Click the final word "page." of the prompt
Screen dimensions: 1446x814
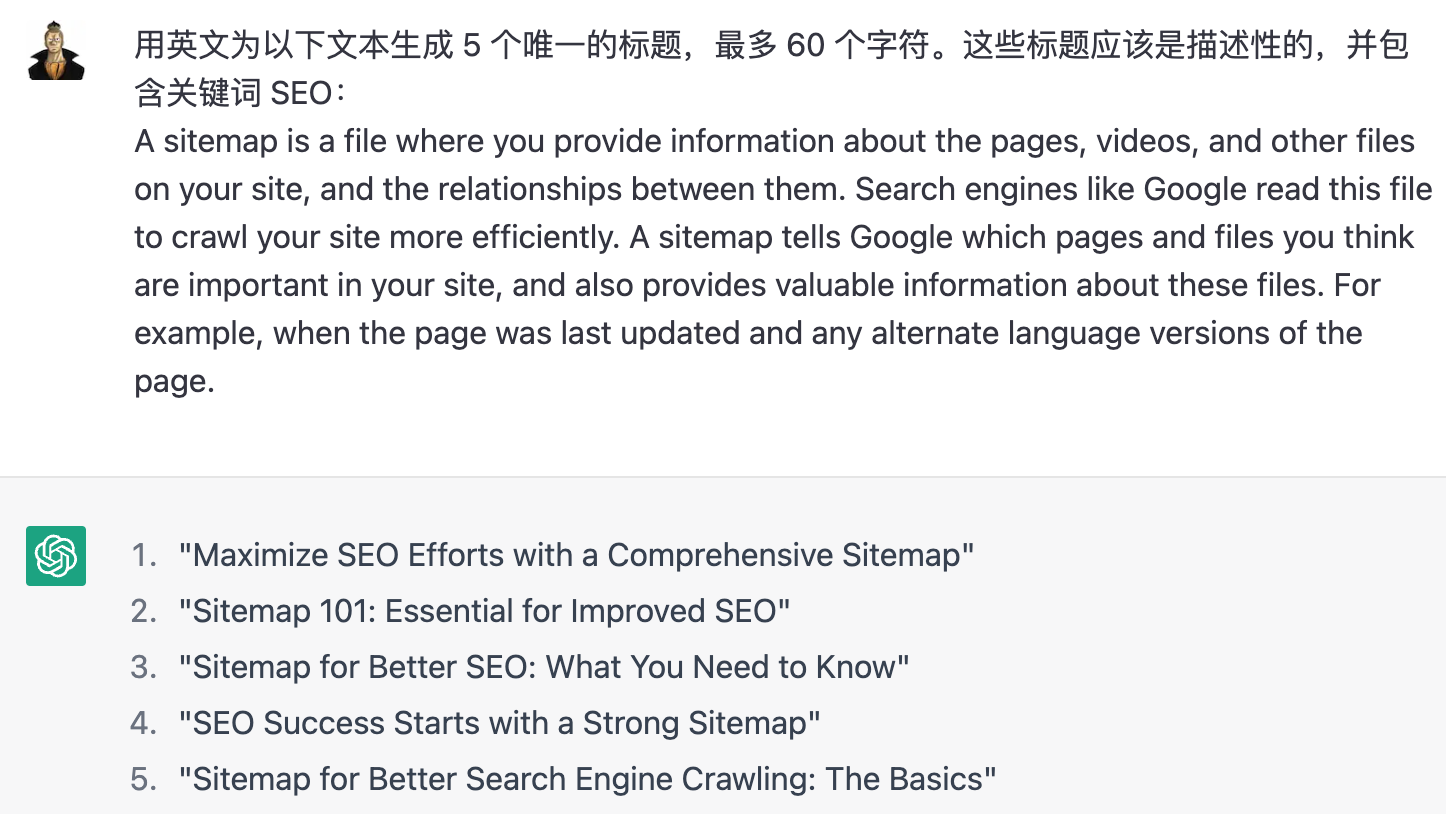point(174,382)
